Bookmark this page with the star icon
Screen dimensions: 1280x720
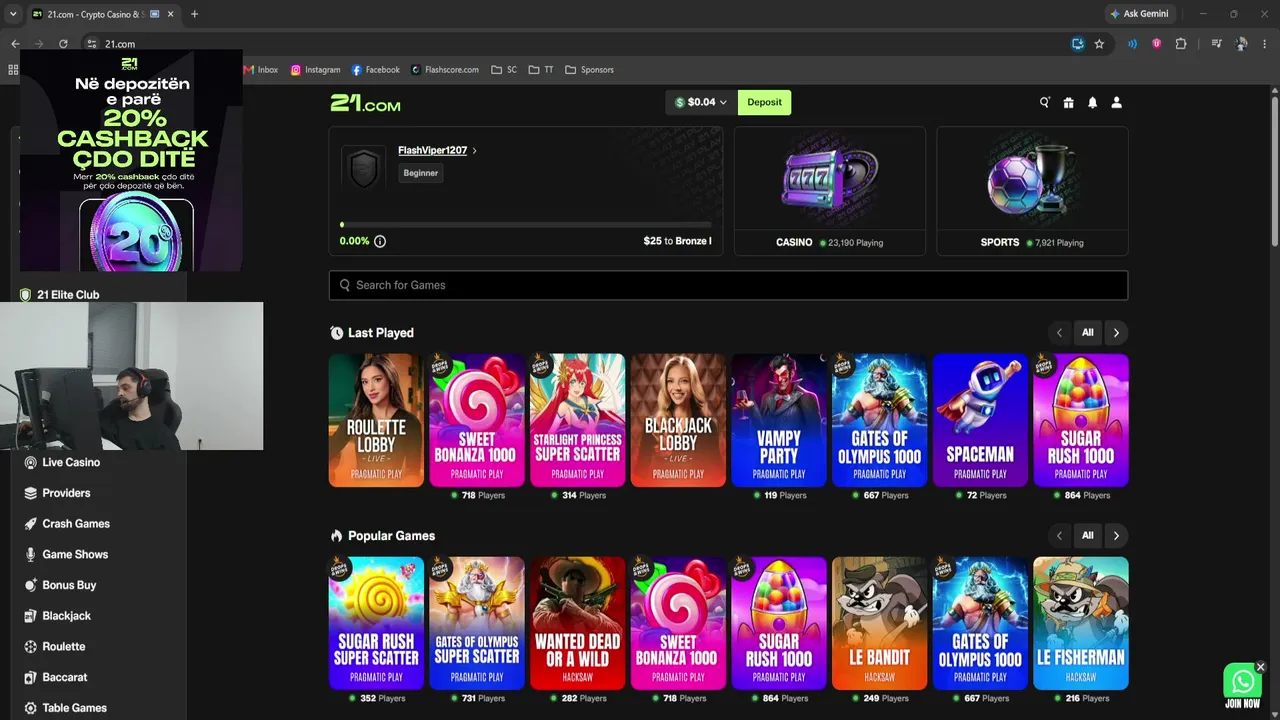click(1099, 44)
